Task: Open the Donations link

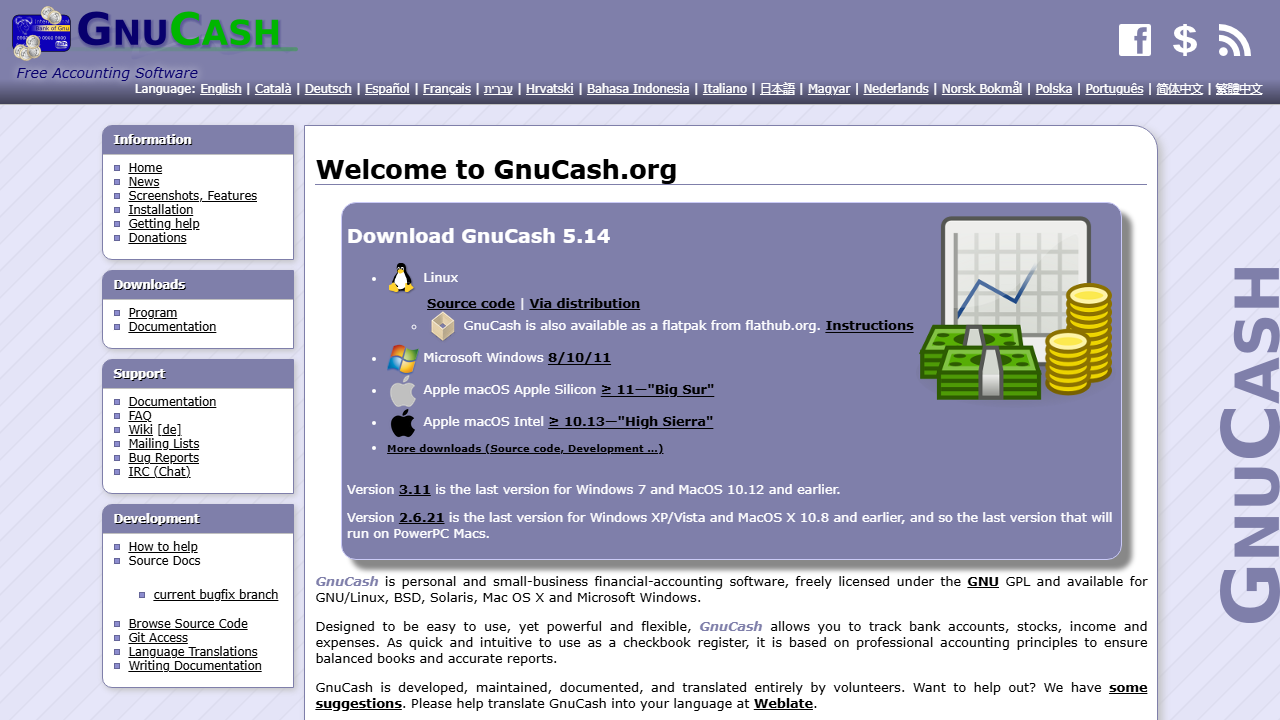Action: click(158, 238)
